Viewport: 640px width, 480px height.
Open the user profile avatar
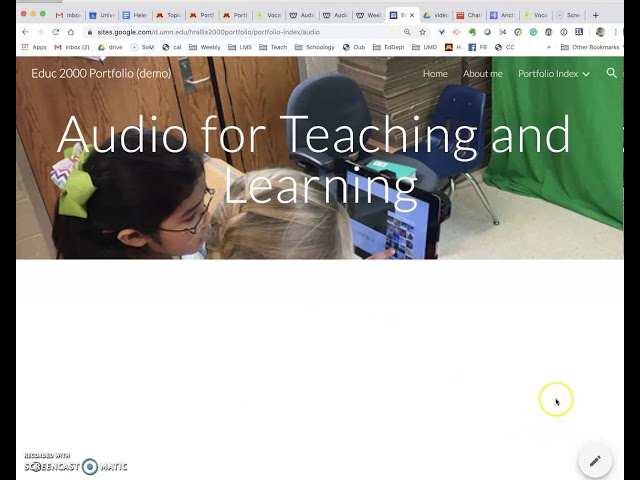coord(600,32)
